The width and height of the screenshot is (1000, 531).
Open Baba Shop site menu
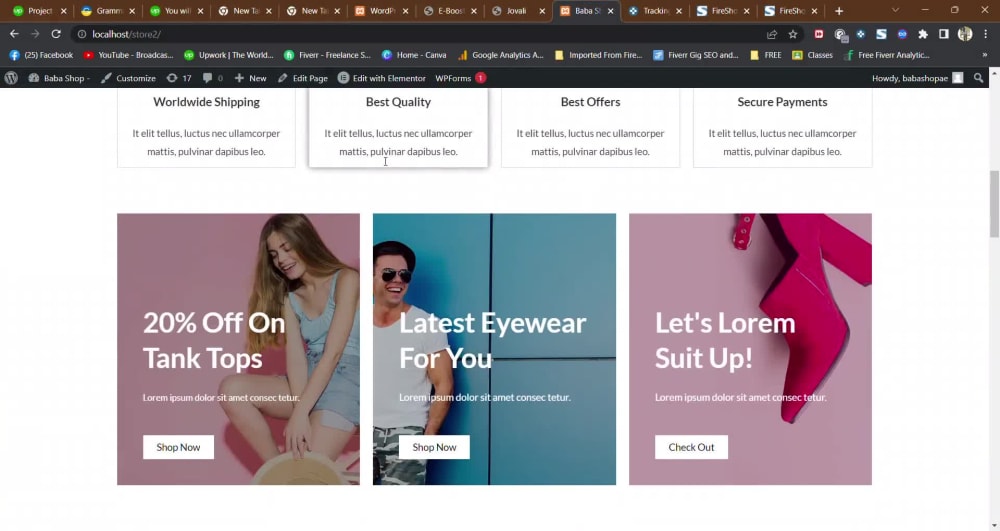59,78
